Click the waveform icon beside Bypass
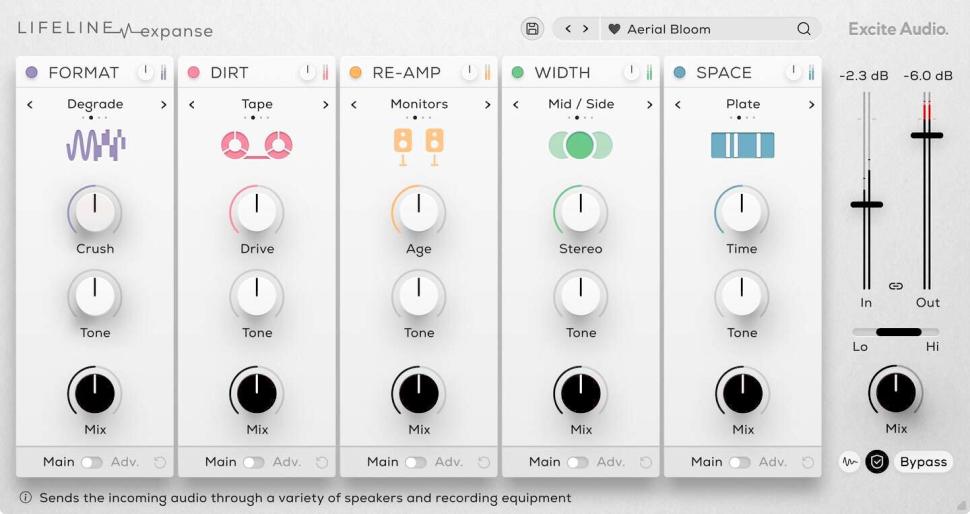 coord(850,461)
